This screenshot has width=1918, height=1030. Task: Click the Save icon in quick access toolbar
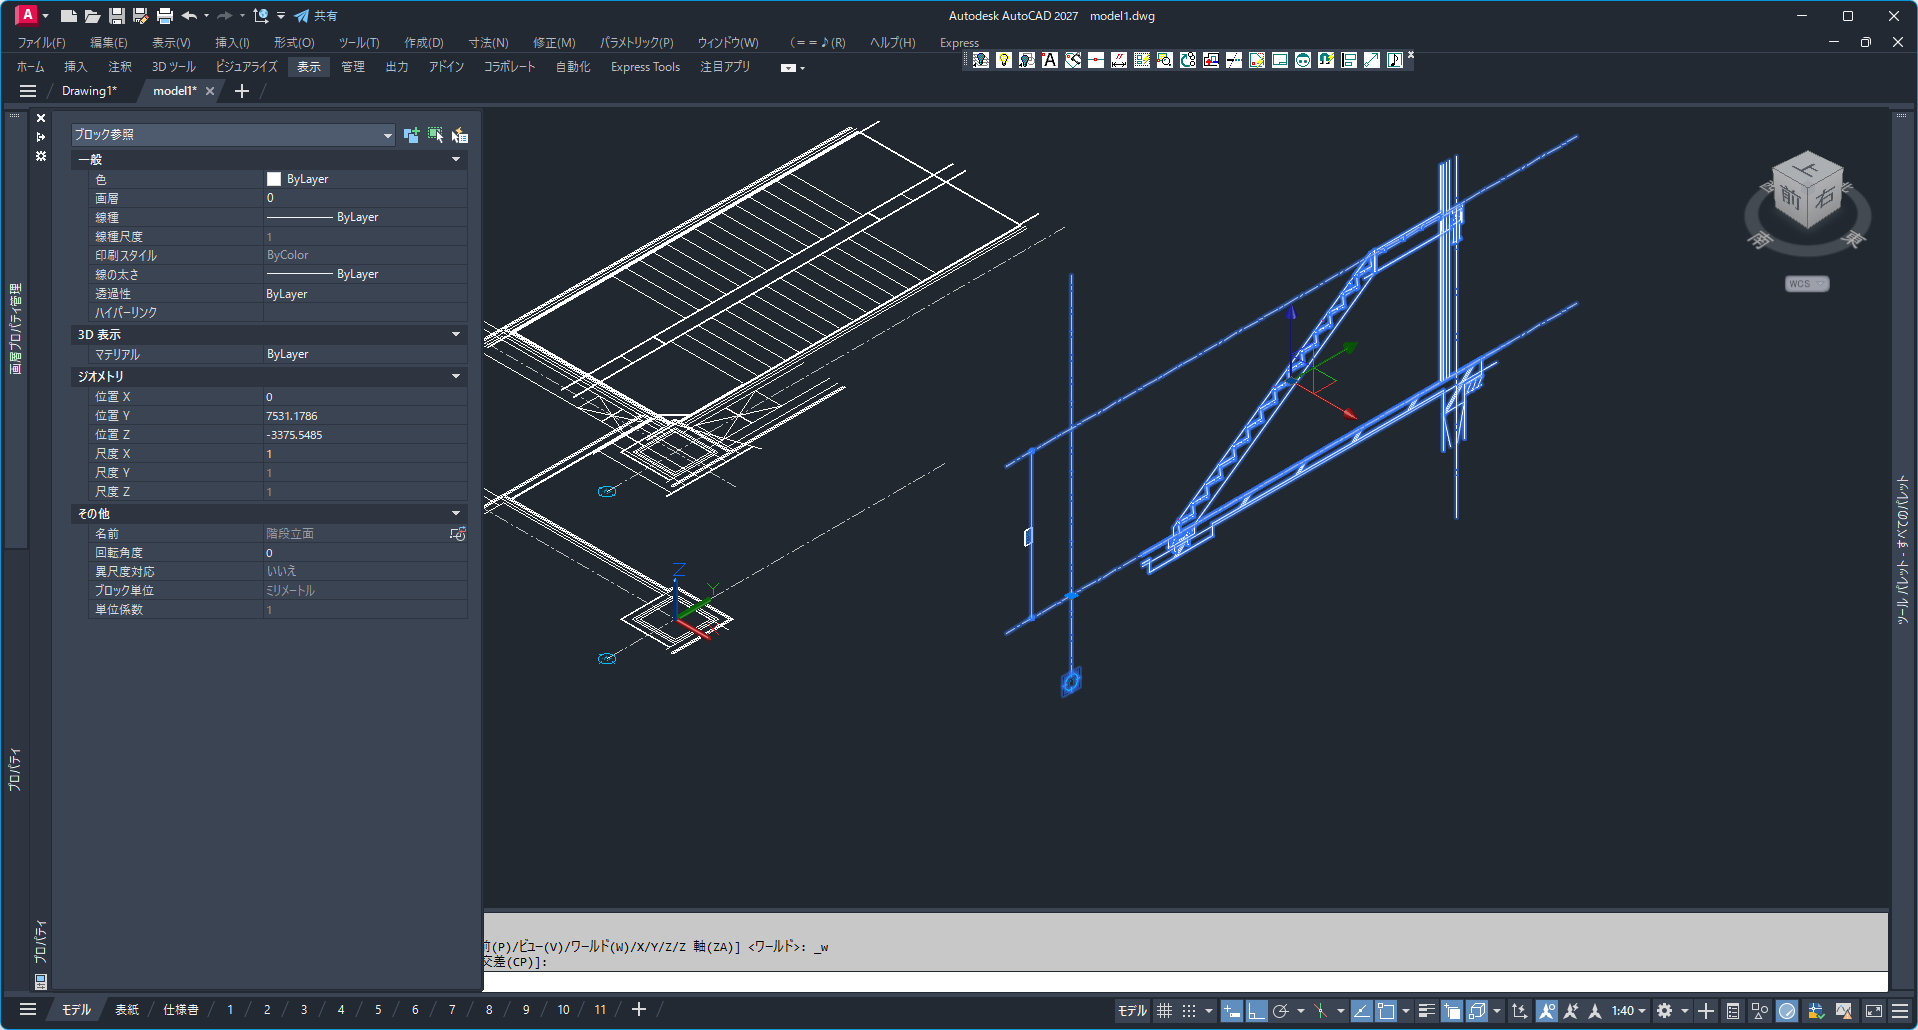(117, 16)
